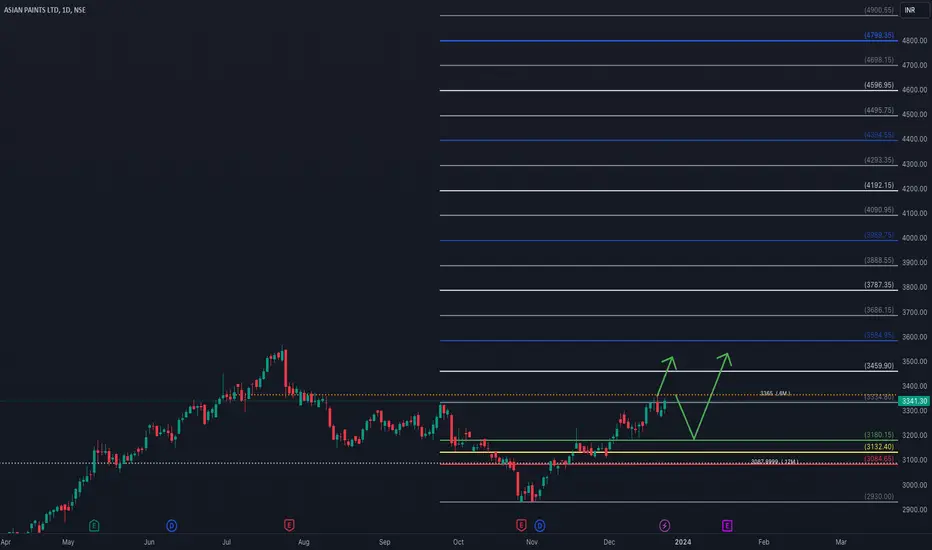Click the purple lightning event marker
Screen dimensions: 932x550
pos(665,526)
